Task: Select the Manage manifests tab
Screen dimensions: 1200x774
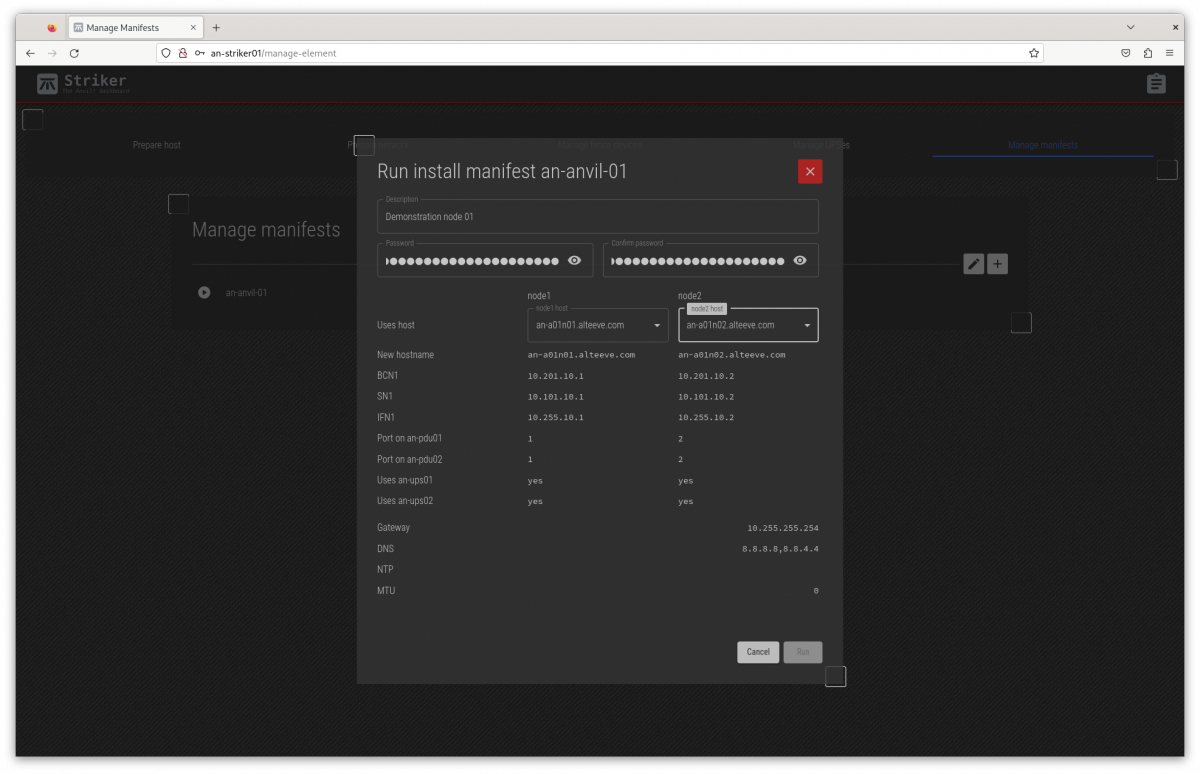Action: (1042, 145)
